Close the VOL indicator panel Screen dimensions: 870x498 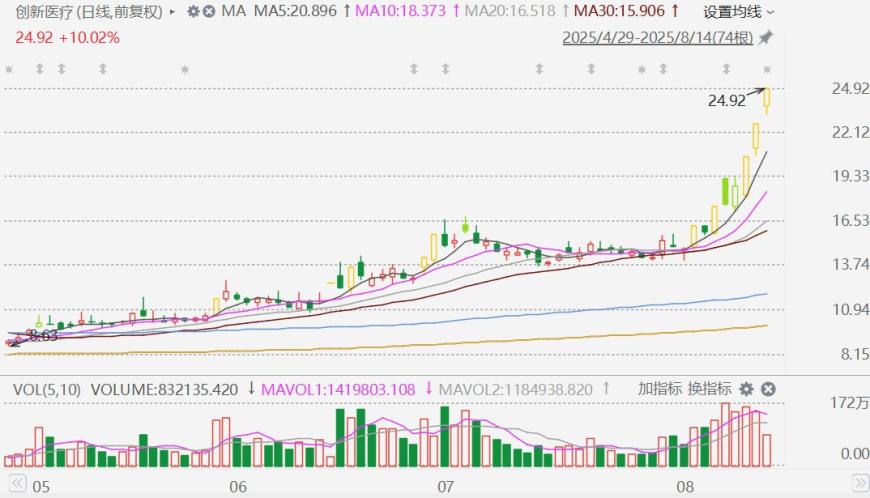tap(769, 388)
